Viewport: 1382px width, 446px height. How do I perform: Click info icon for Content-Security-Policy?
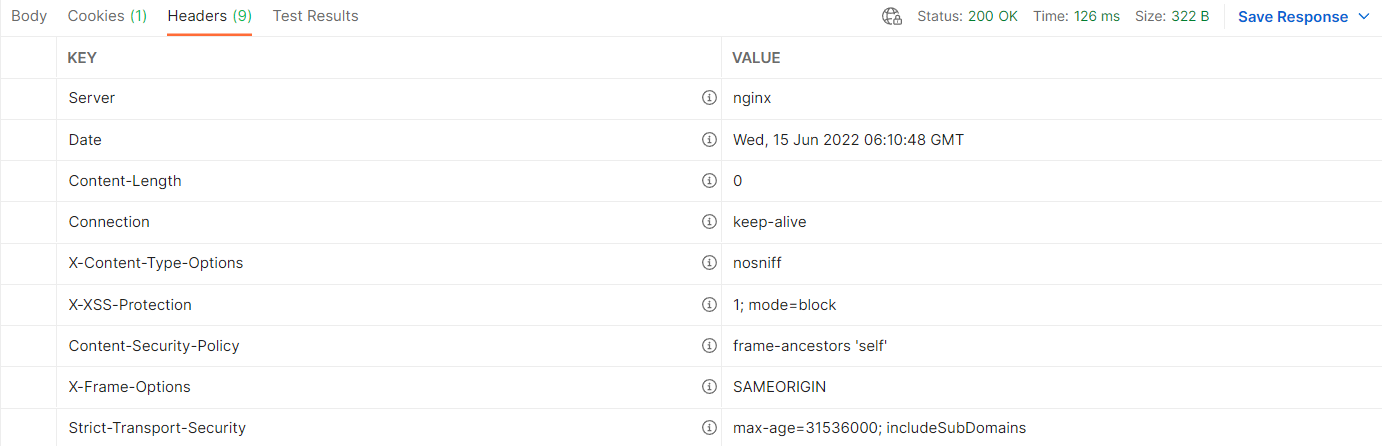(709, 346)
